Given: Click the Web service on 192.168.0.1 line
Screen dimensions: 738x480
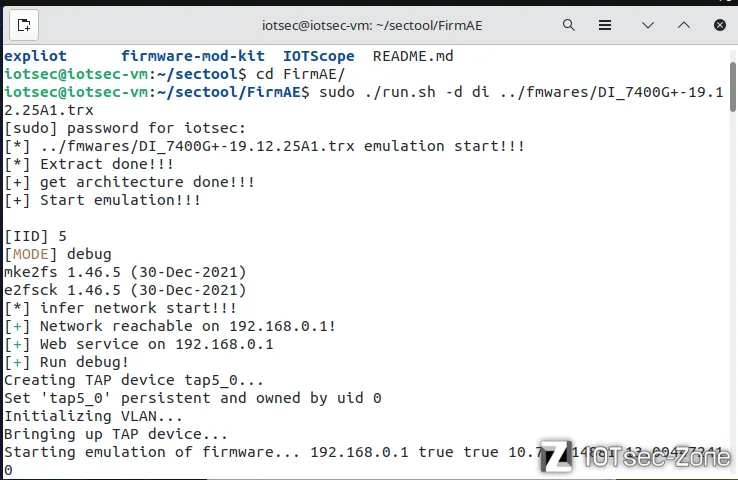Looking at the screenshot, I should click(x=139, y=344).
